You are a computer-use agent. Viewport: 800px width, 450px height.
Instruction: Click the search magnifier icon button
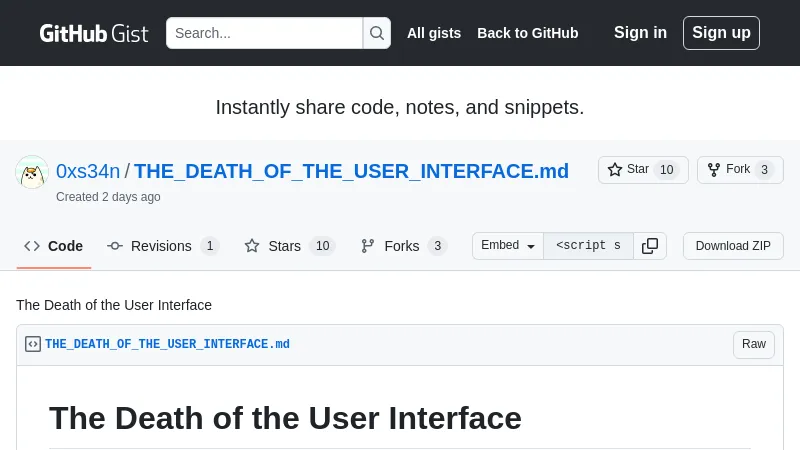[377, 33]
